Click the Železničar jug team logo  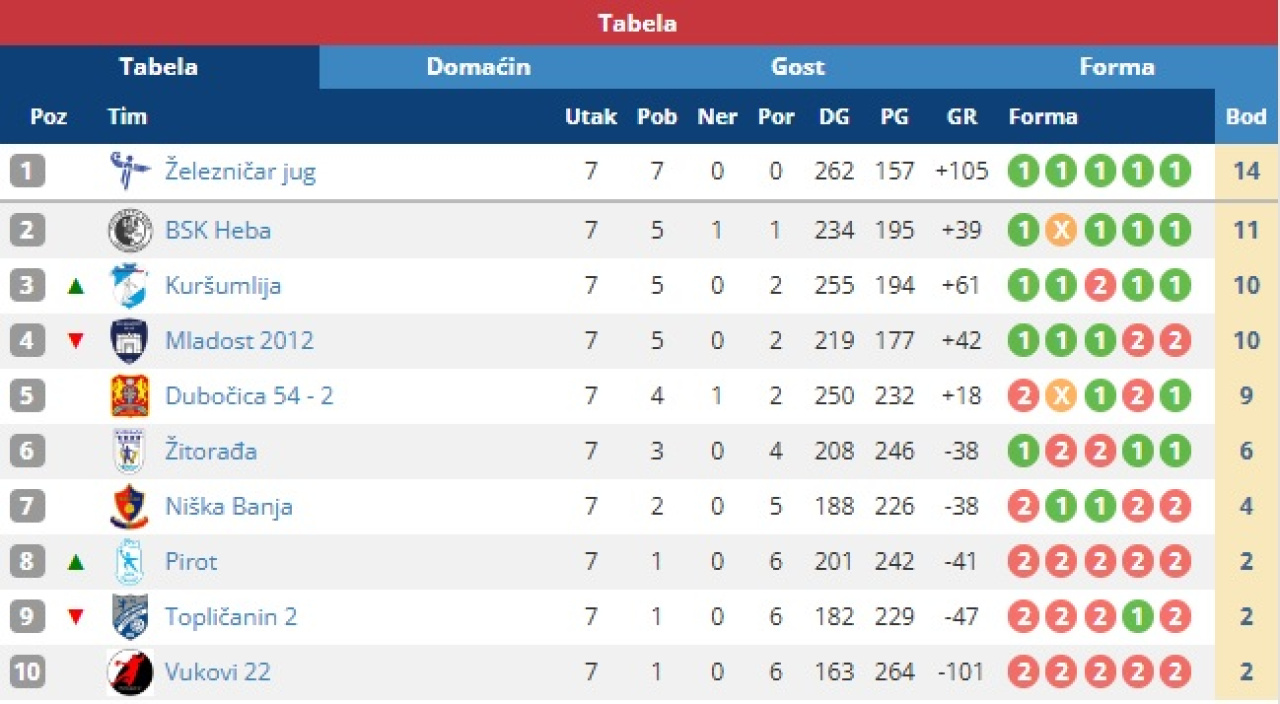(130, 171)
